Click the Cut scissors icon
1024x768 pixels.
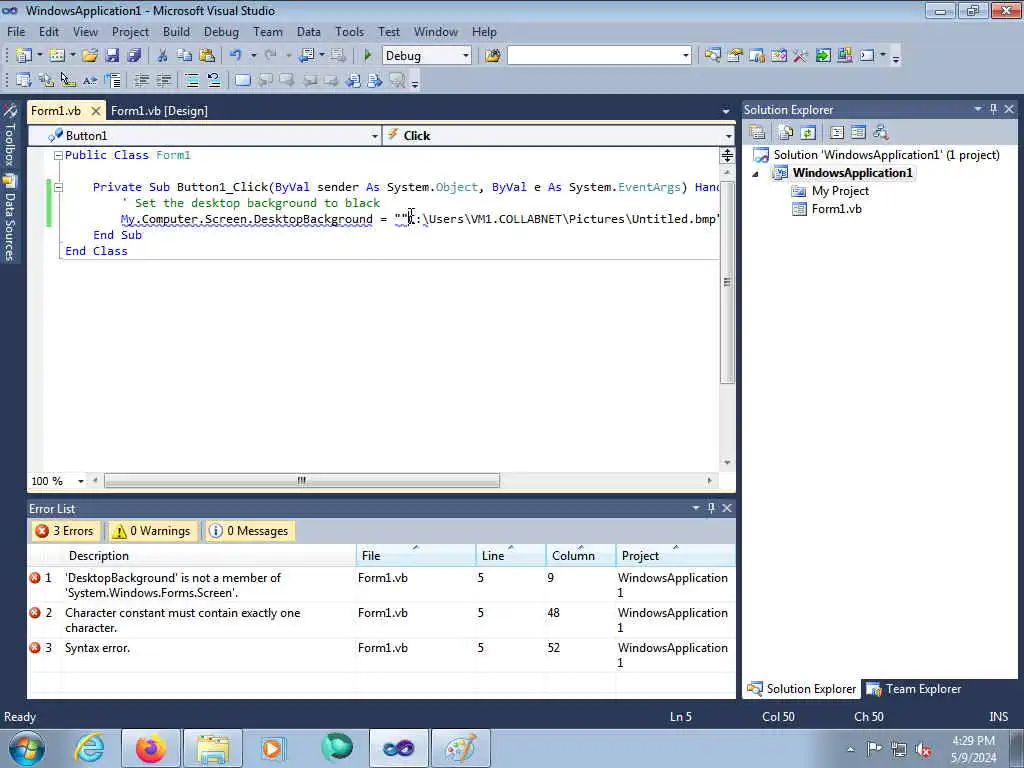click(x=163, y=56)
